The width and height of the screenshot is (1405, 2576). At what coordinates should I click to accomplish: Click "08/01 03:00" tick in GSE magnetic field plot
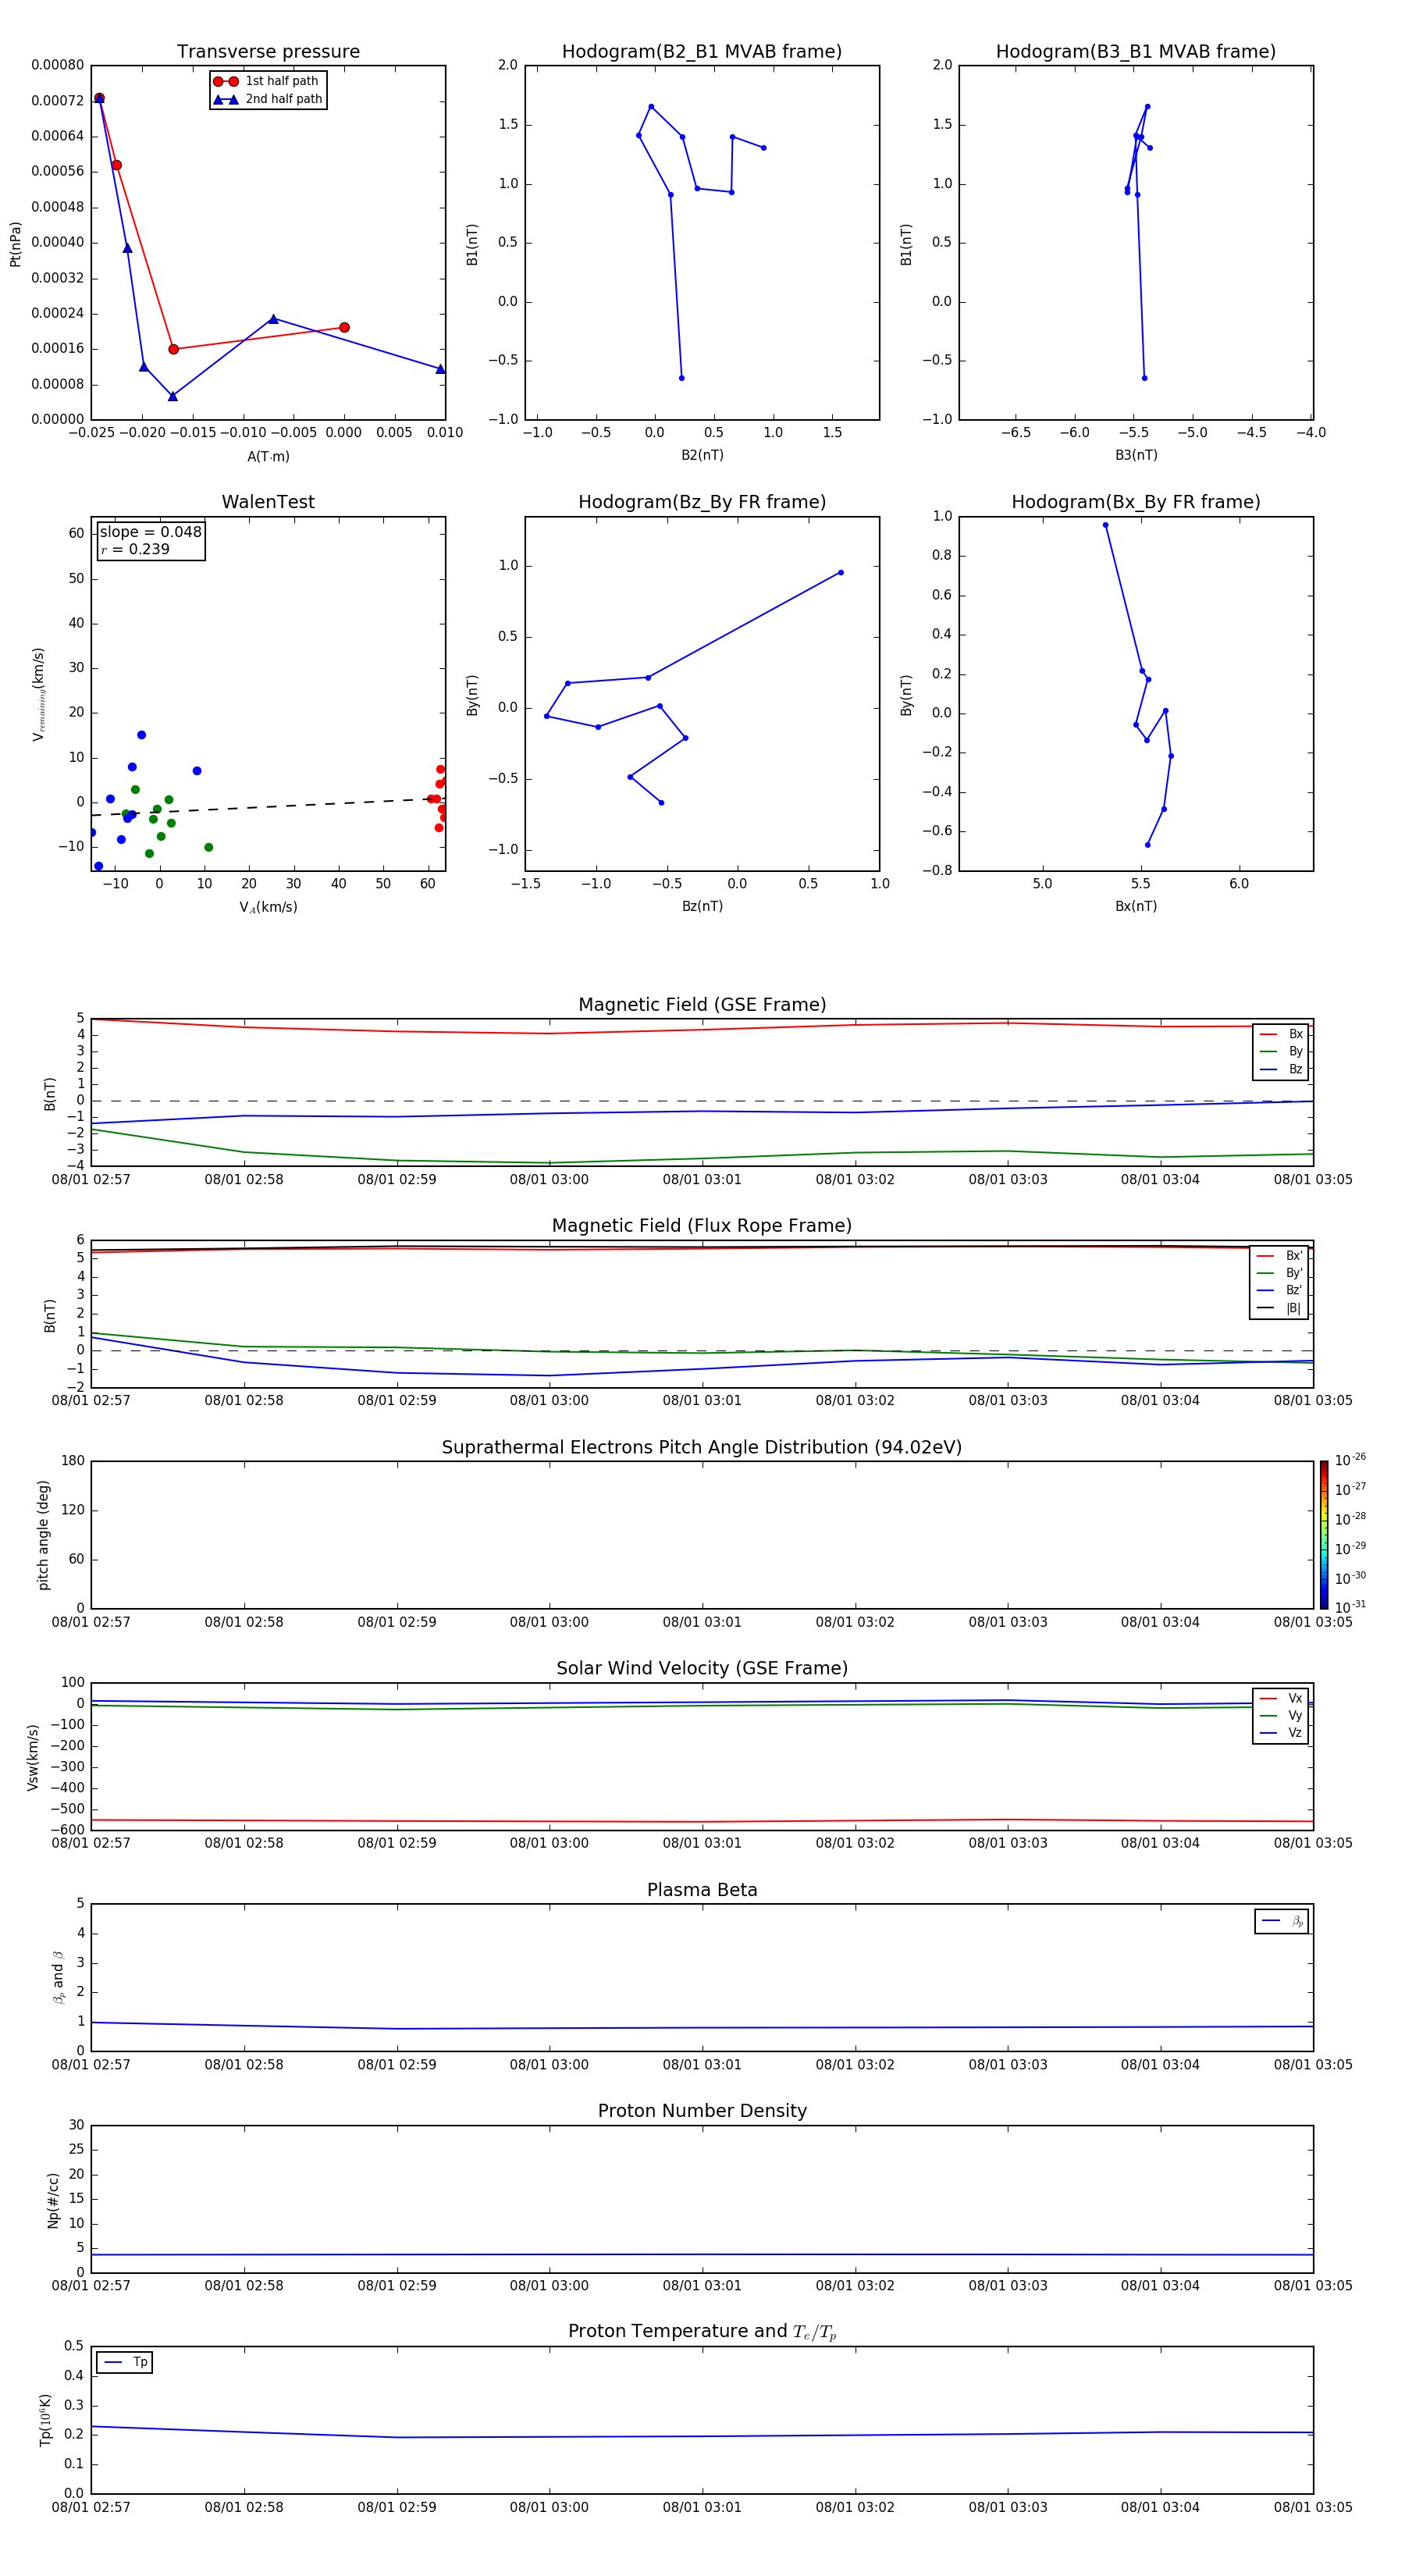[549, 1180]
